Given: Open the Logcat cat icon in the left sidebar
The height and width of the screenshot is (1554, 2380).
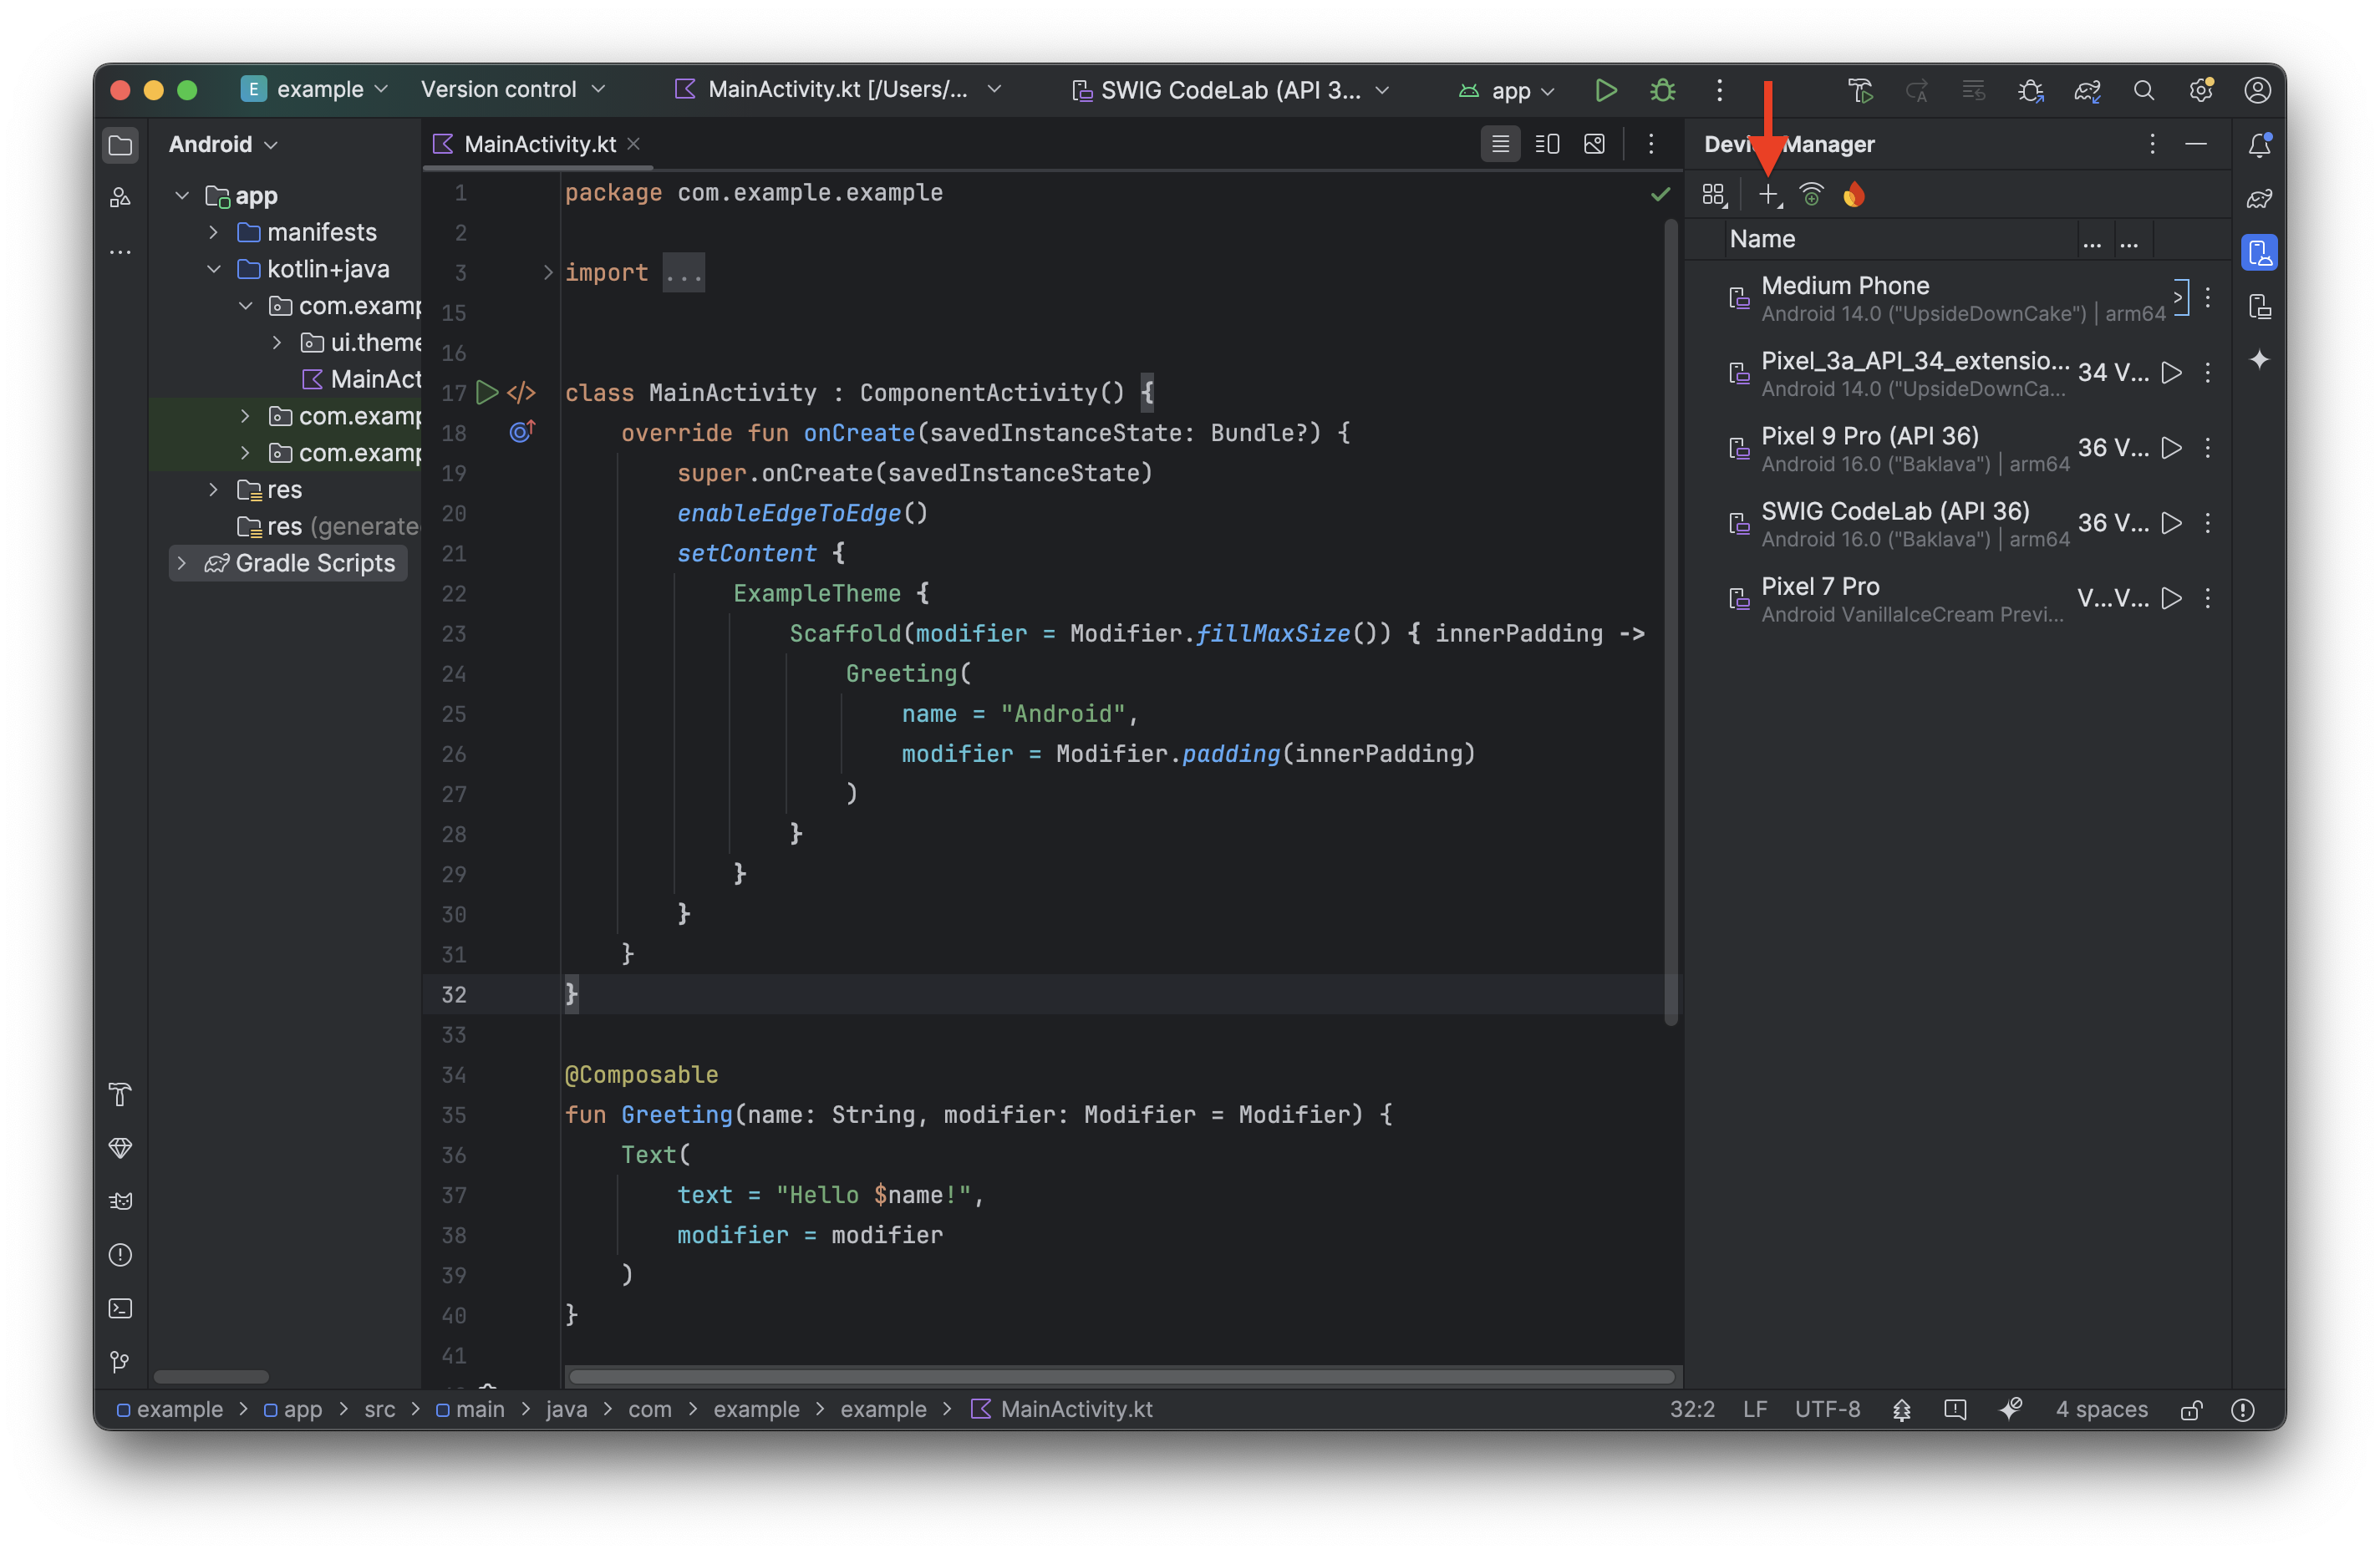Looking at the screenshot, I should 120,1201.
